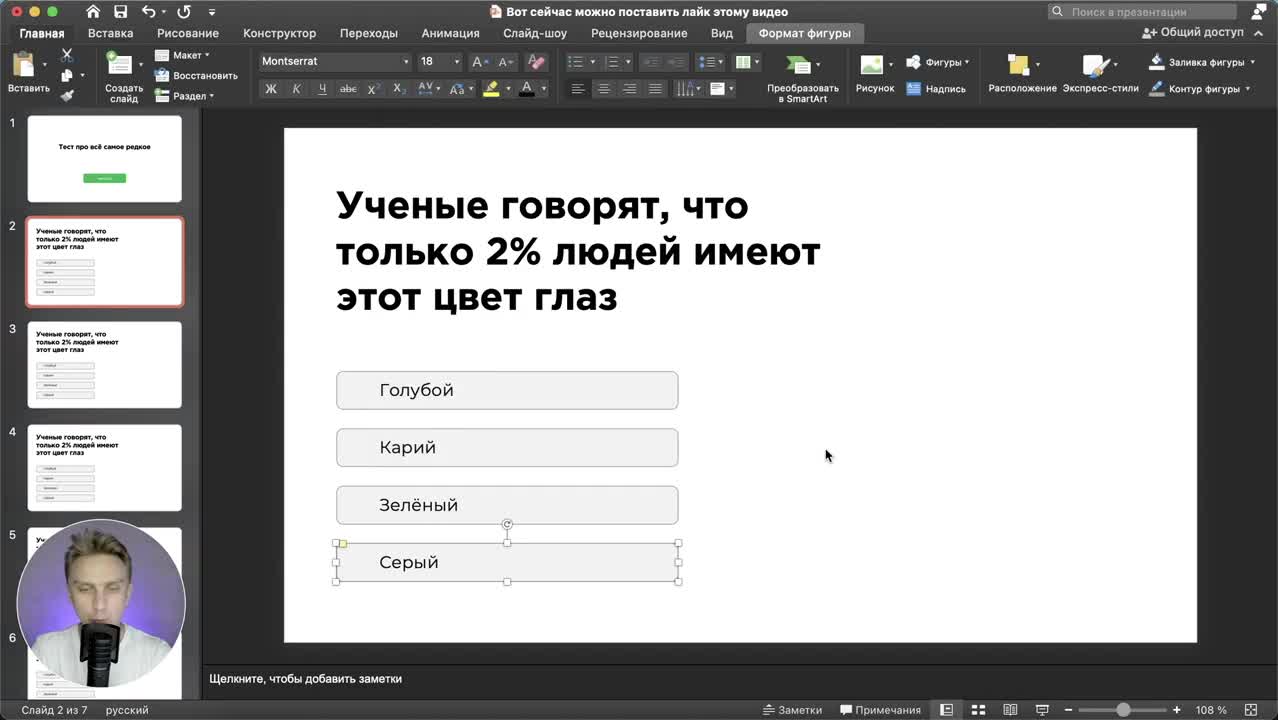The image size is (1278, 720).
Task: Decrease the font size
Action: tap(506, 62)
